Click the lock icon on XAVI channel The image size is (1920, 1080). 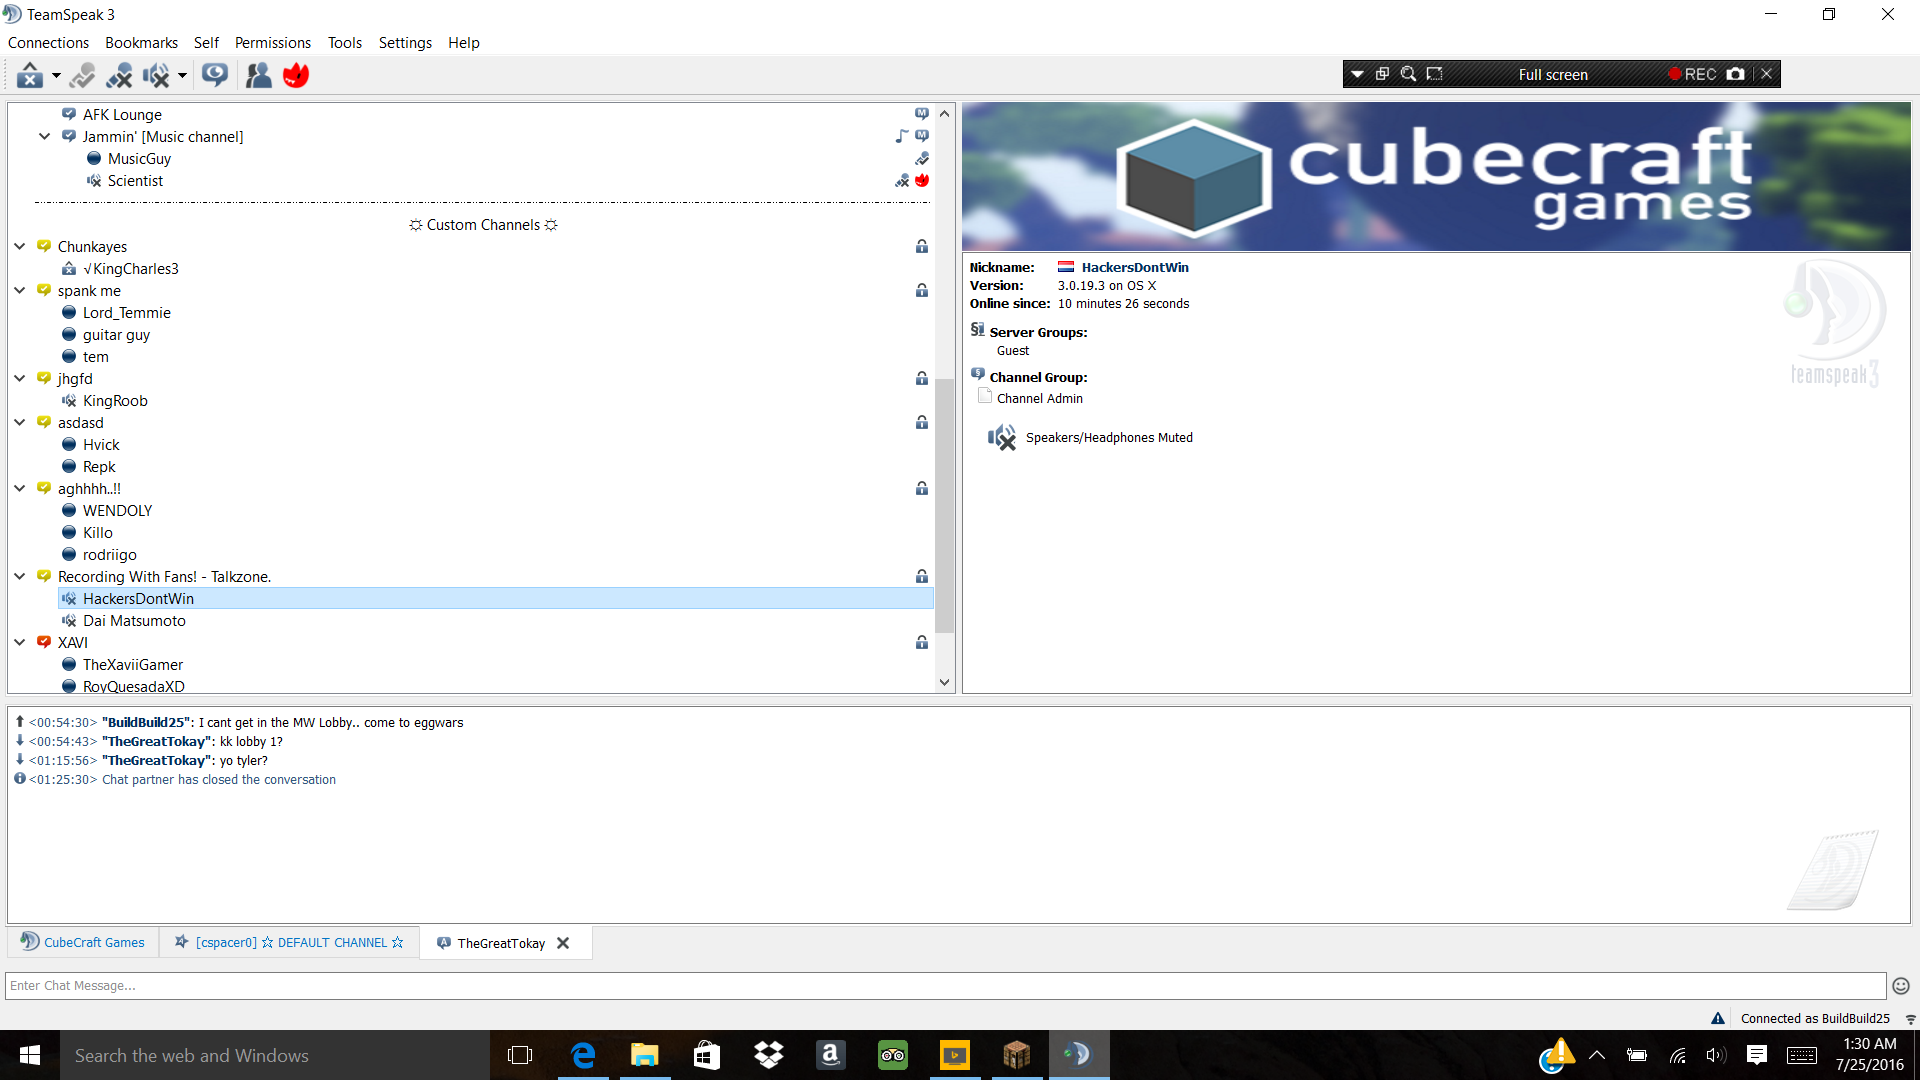[x=922, y=643]
